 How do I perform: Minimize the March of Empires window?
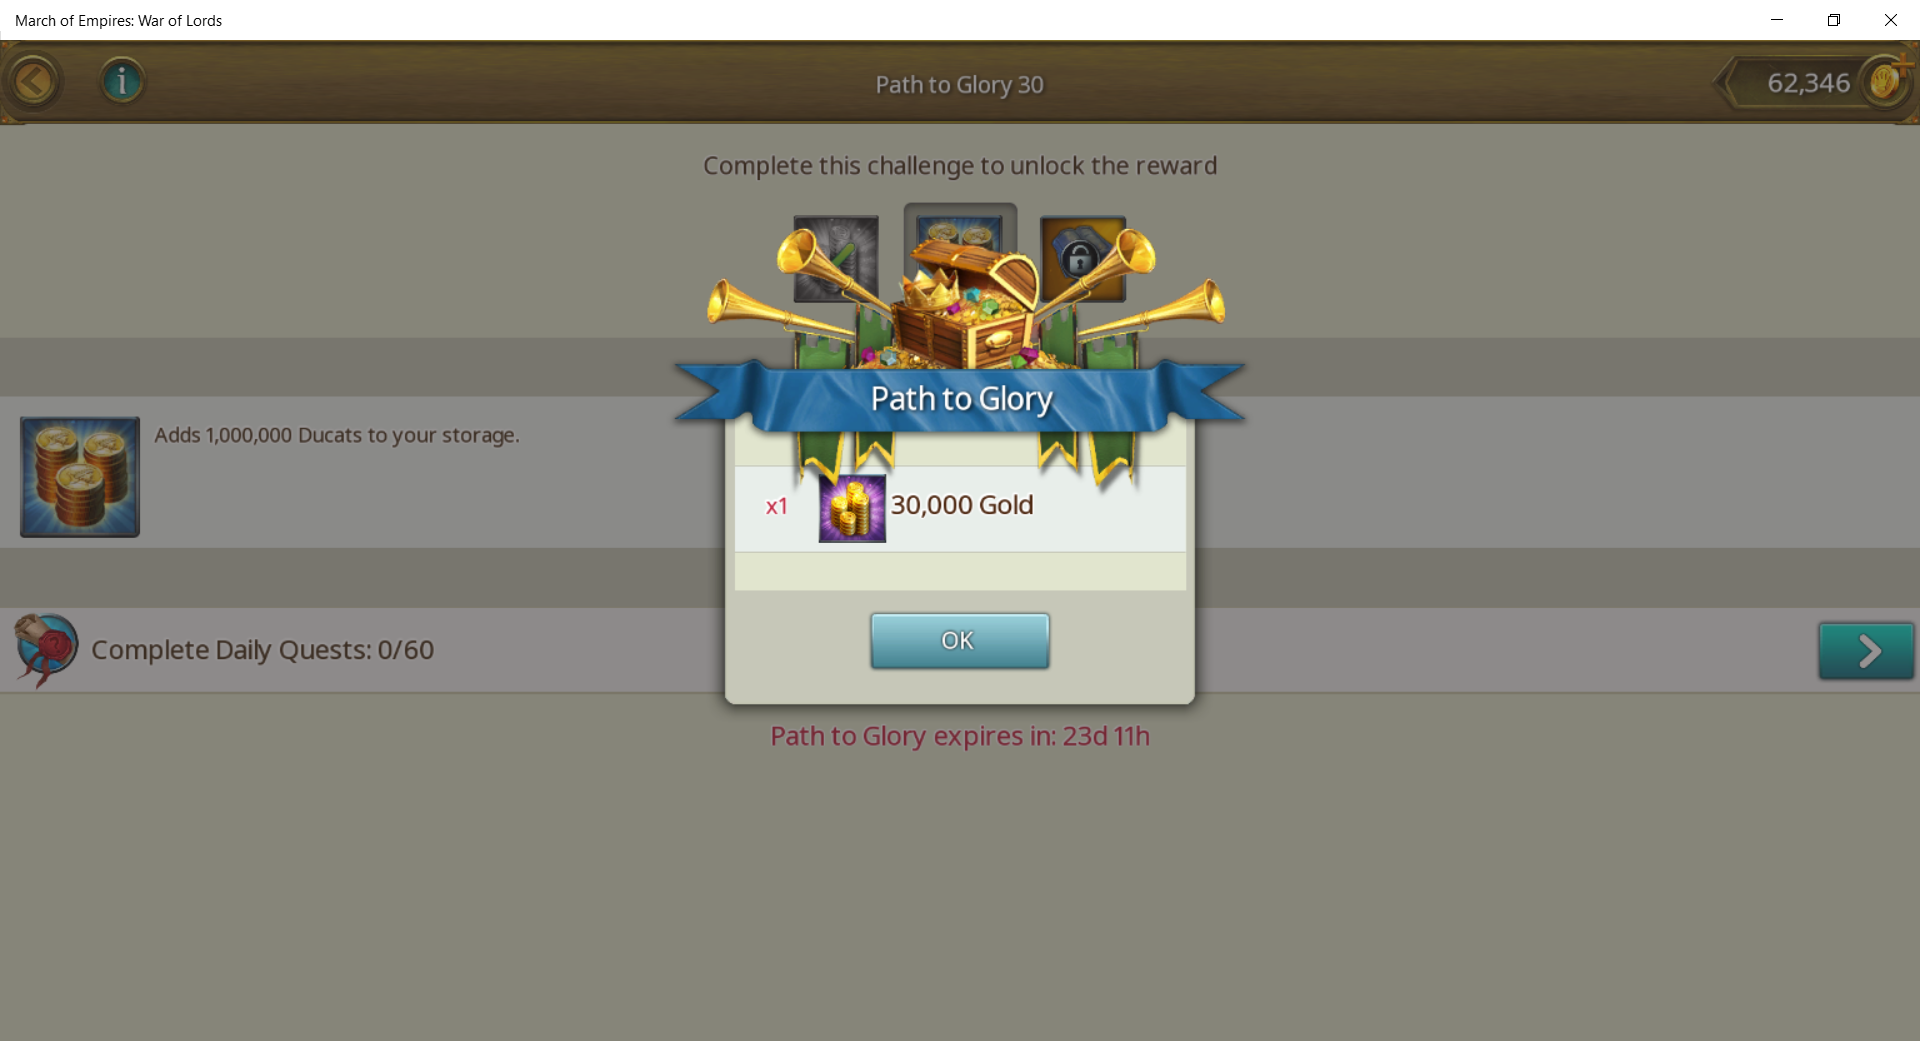[x=1777, y=20]
